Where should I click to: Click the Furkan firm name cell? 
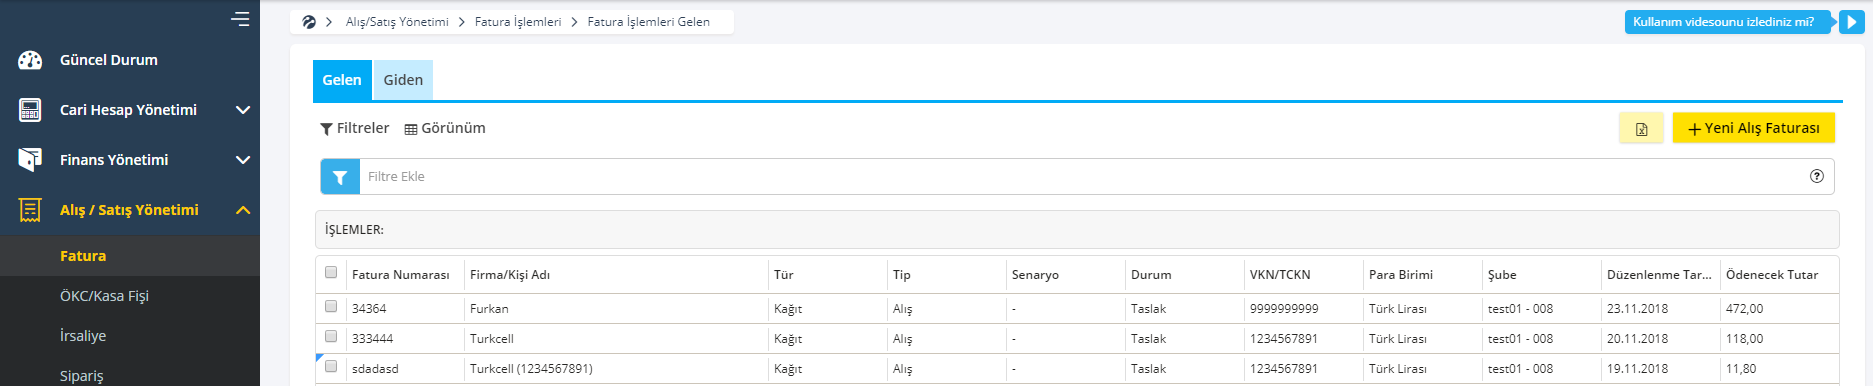coord(489,309)
